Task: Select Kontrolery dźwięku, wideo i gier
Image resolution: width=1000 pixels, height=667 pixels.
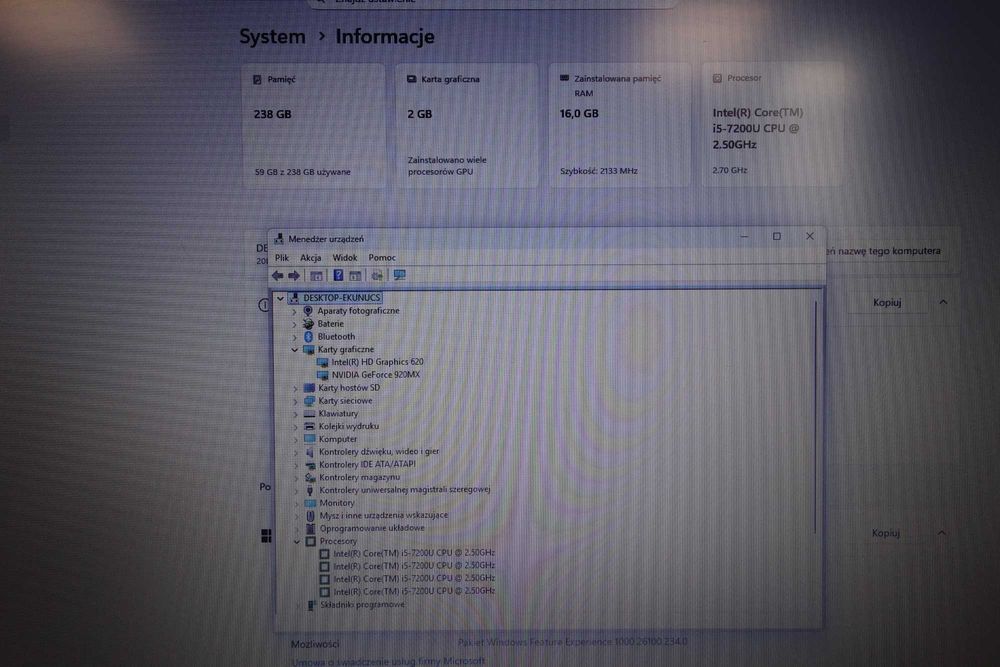Action: 379,451
